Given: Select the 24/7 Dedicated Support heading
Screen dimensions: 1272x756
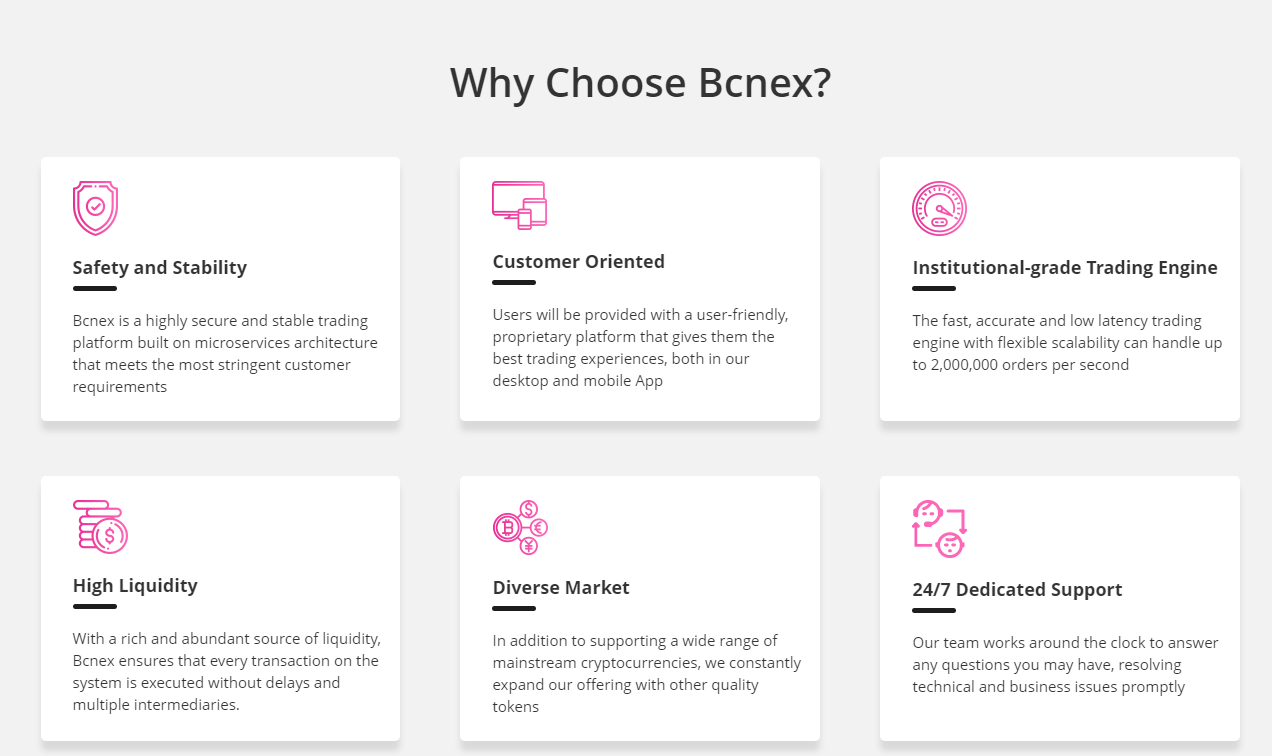Looking at the screenshot, I should point(1017,590).
